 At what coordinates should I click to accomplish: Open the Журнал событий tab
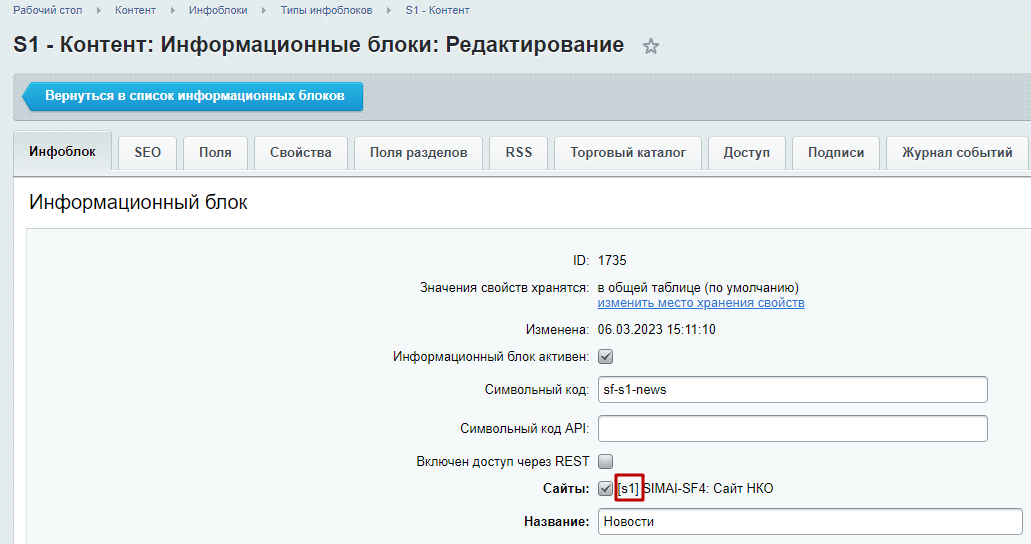(x=957, y=152)
